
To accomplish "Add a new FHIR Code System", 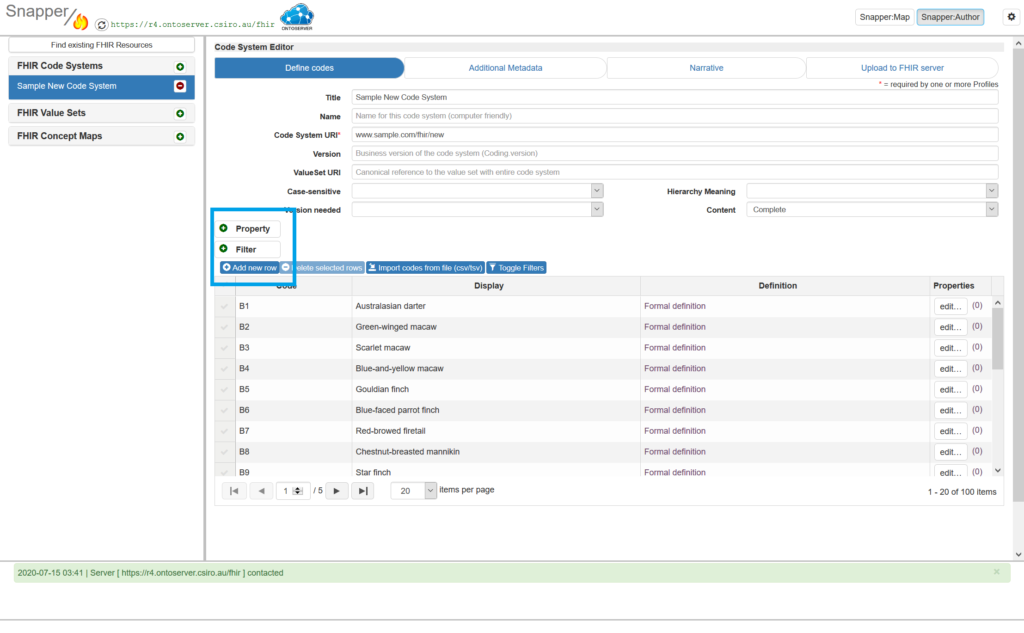I will [180, 66].
